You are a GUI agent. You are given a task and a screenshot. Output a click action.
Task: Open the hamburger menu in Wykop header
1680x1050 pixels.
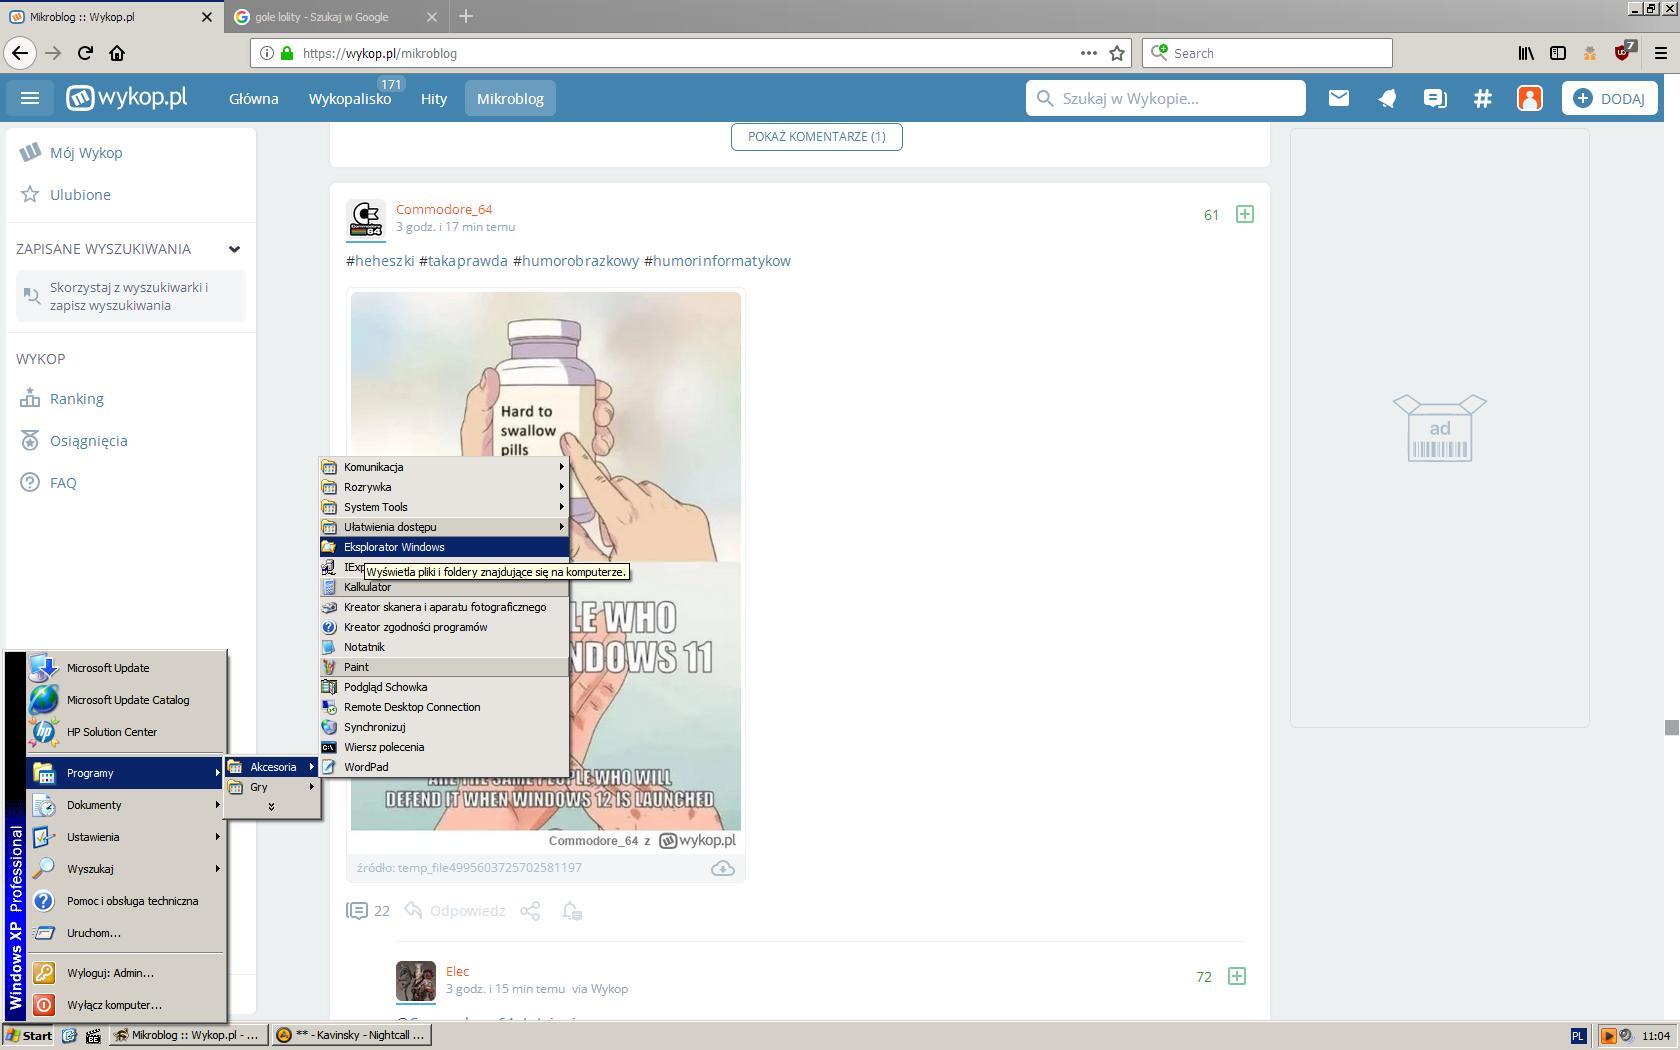pos(29,98)
